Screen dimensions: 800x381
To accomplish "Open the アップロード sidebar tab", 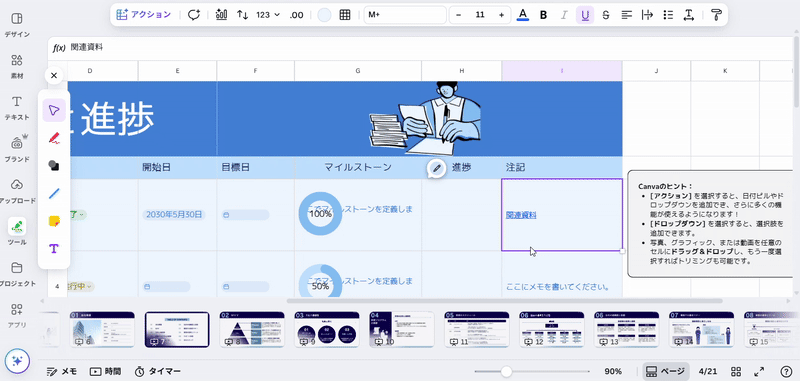I will pyautogui.click(x=17, y=191).
